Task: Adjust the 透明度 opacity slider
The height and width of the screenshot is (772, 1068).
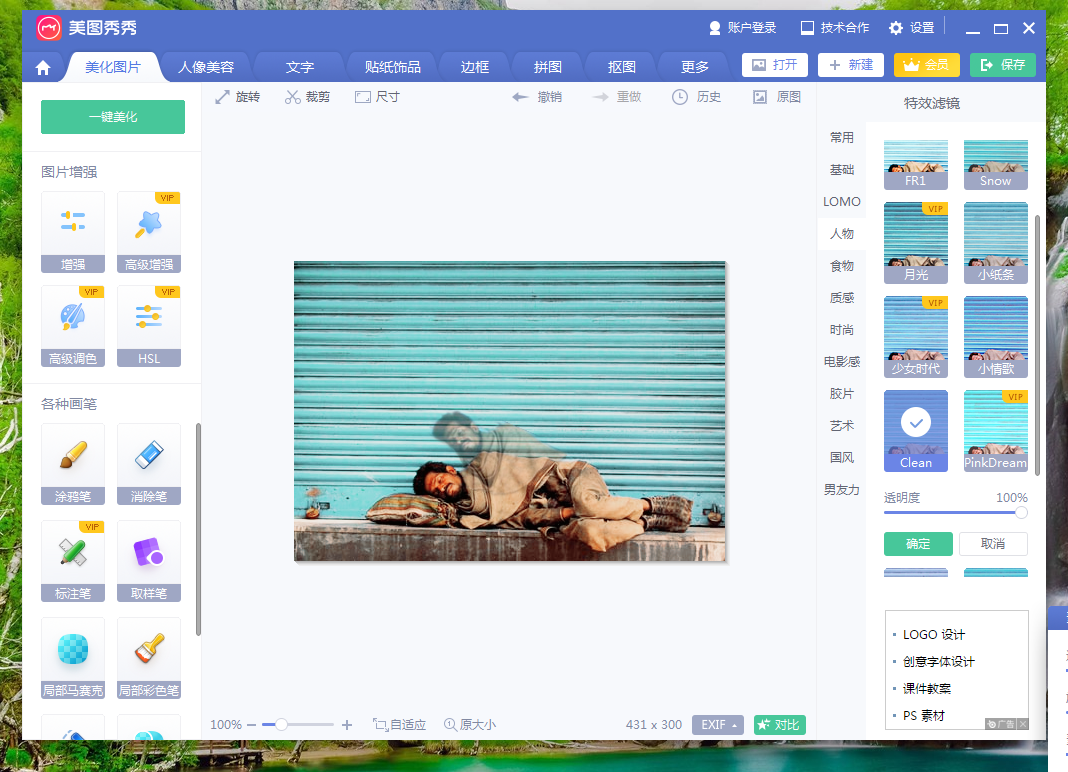Action: coord(1020,512)
